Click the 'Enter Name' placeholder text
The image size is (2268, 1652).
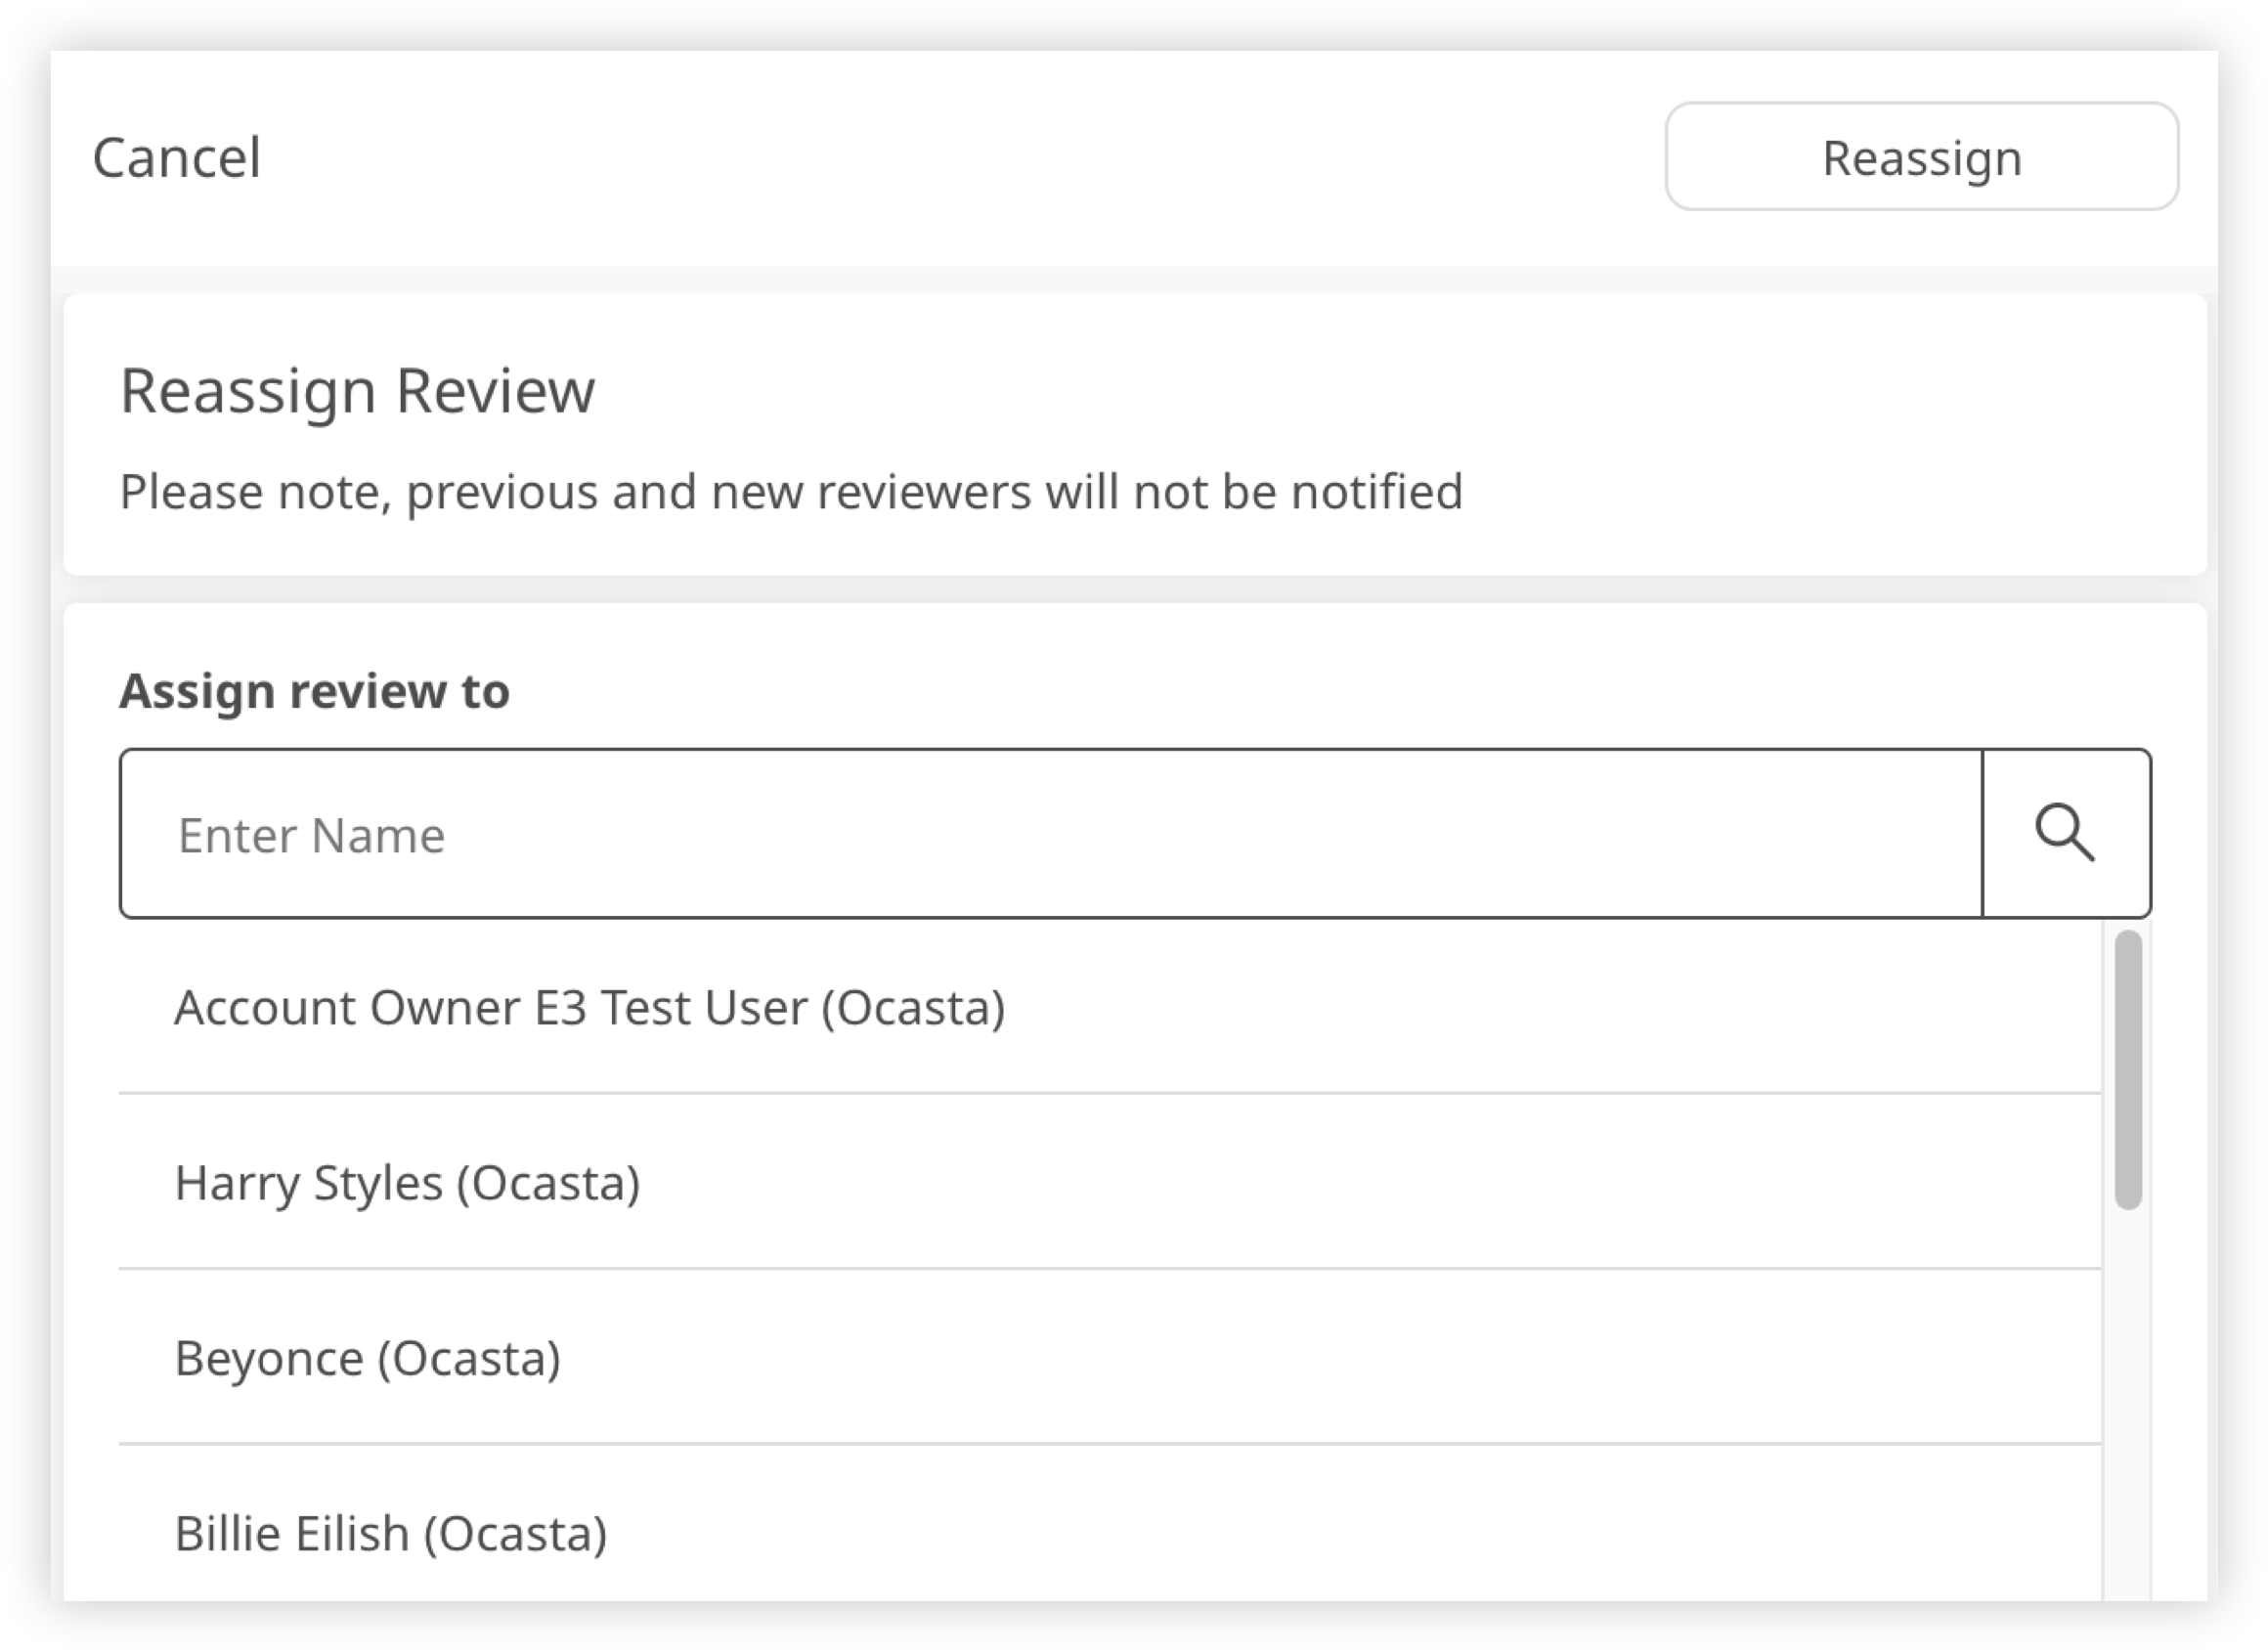[311, 835]
